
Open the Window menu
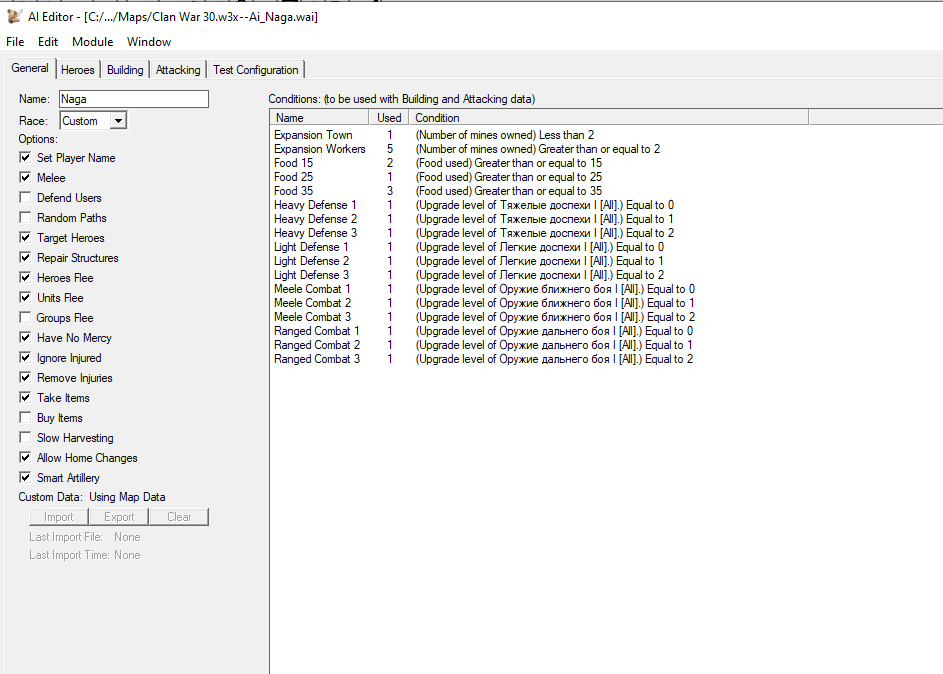pos(149,41)
